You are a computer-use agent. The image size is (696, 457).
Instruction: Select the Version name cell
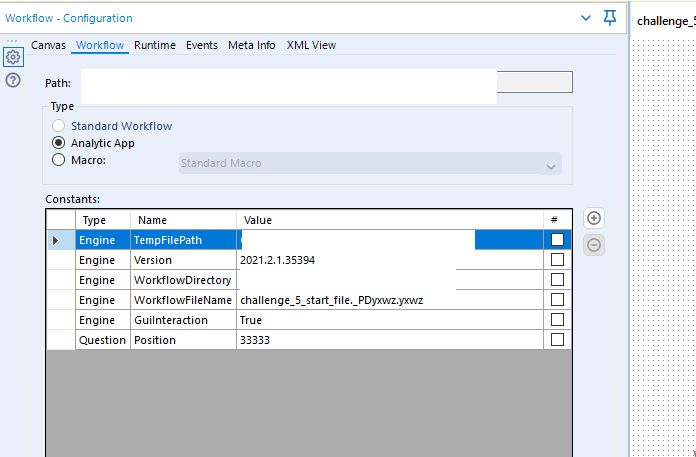pos(183,260)
